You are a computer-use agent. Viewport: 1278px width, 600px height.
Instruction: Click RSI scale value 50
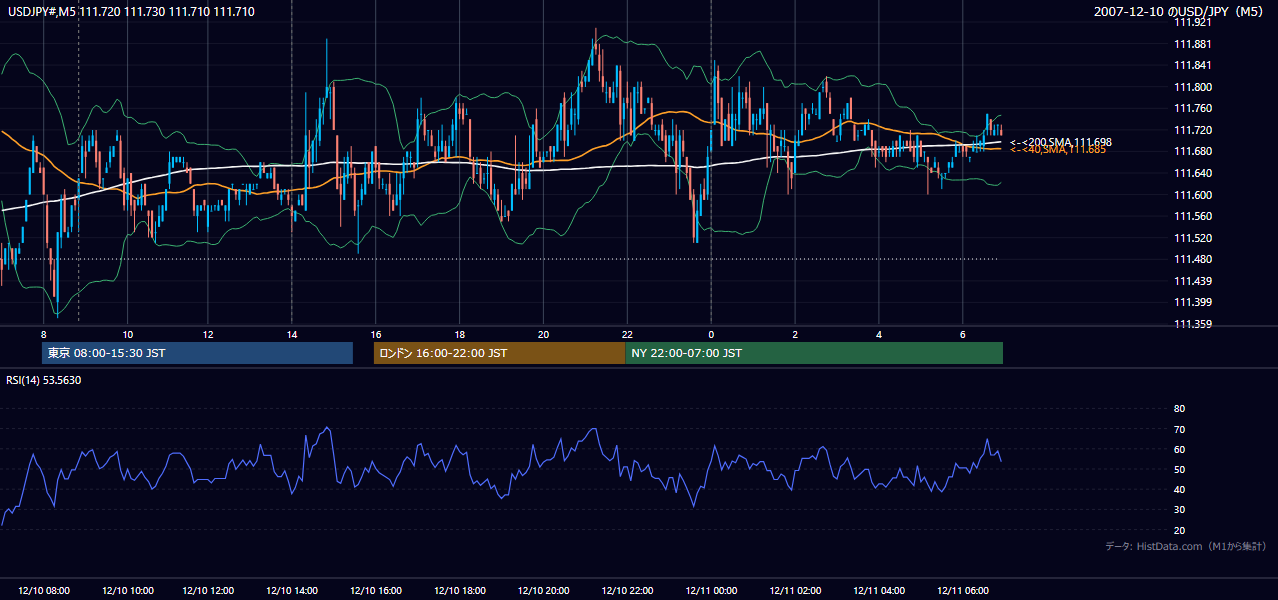pos(1179,469)
